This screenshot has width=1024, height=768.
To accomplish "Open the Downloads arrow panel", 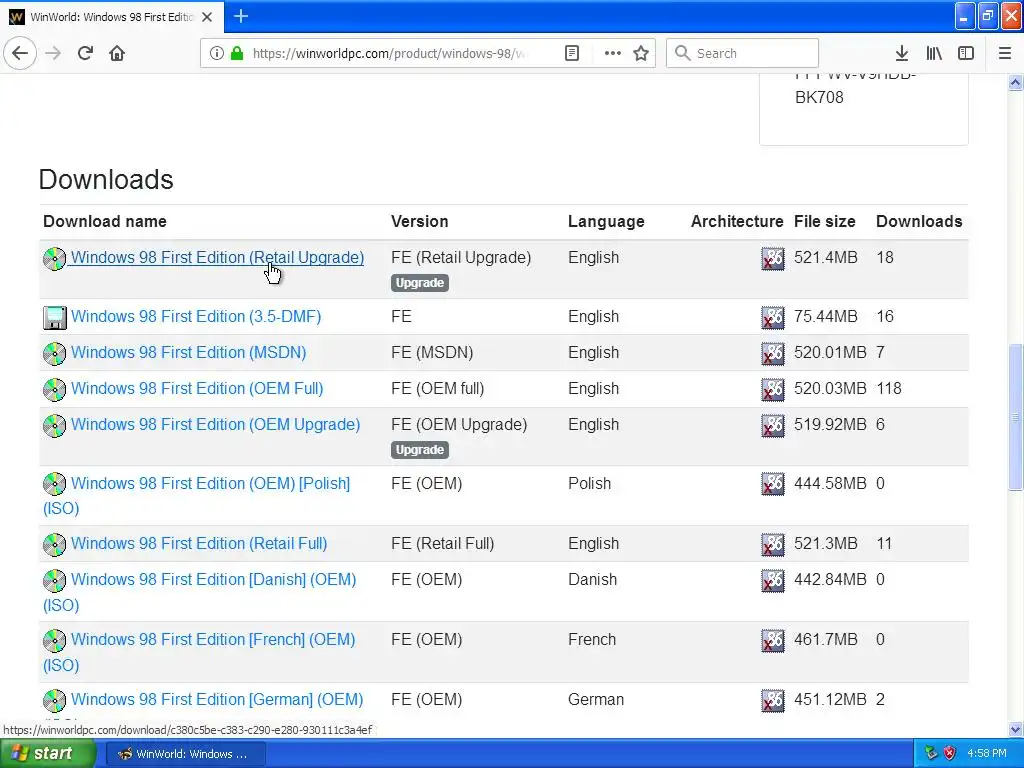I will pos(902,53).
